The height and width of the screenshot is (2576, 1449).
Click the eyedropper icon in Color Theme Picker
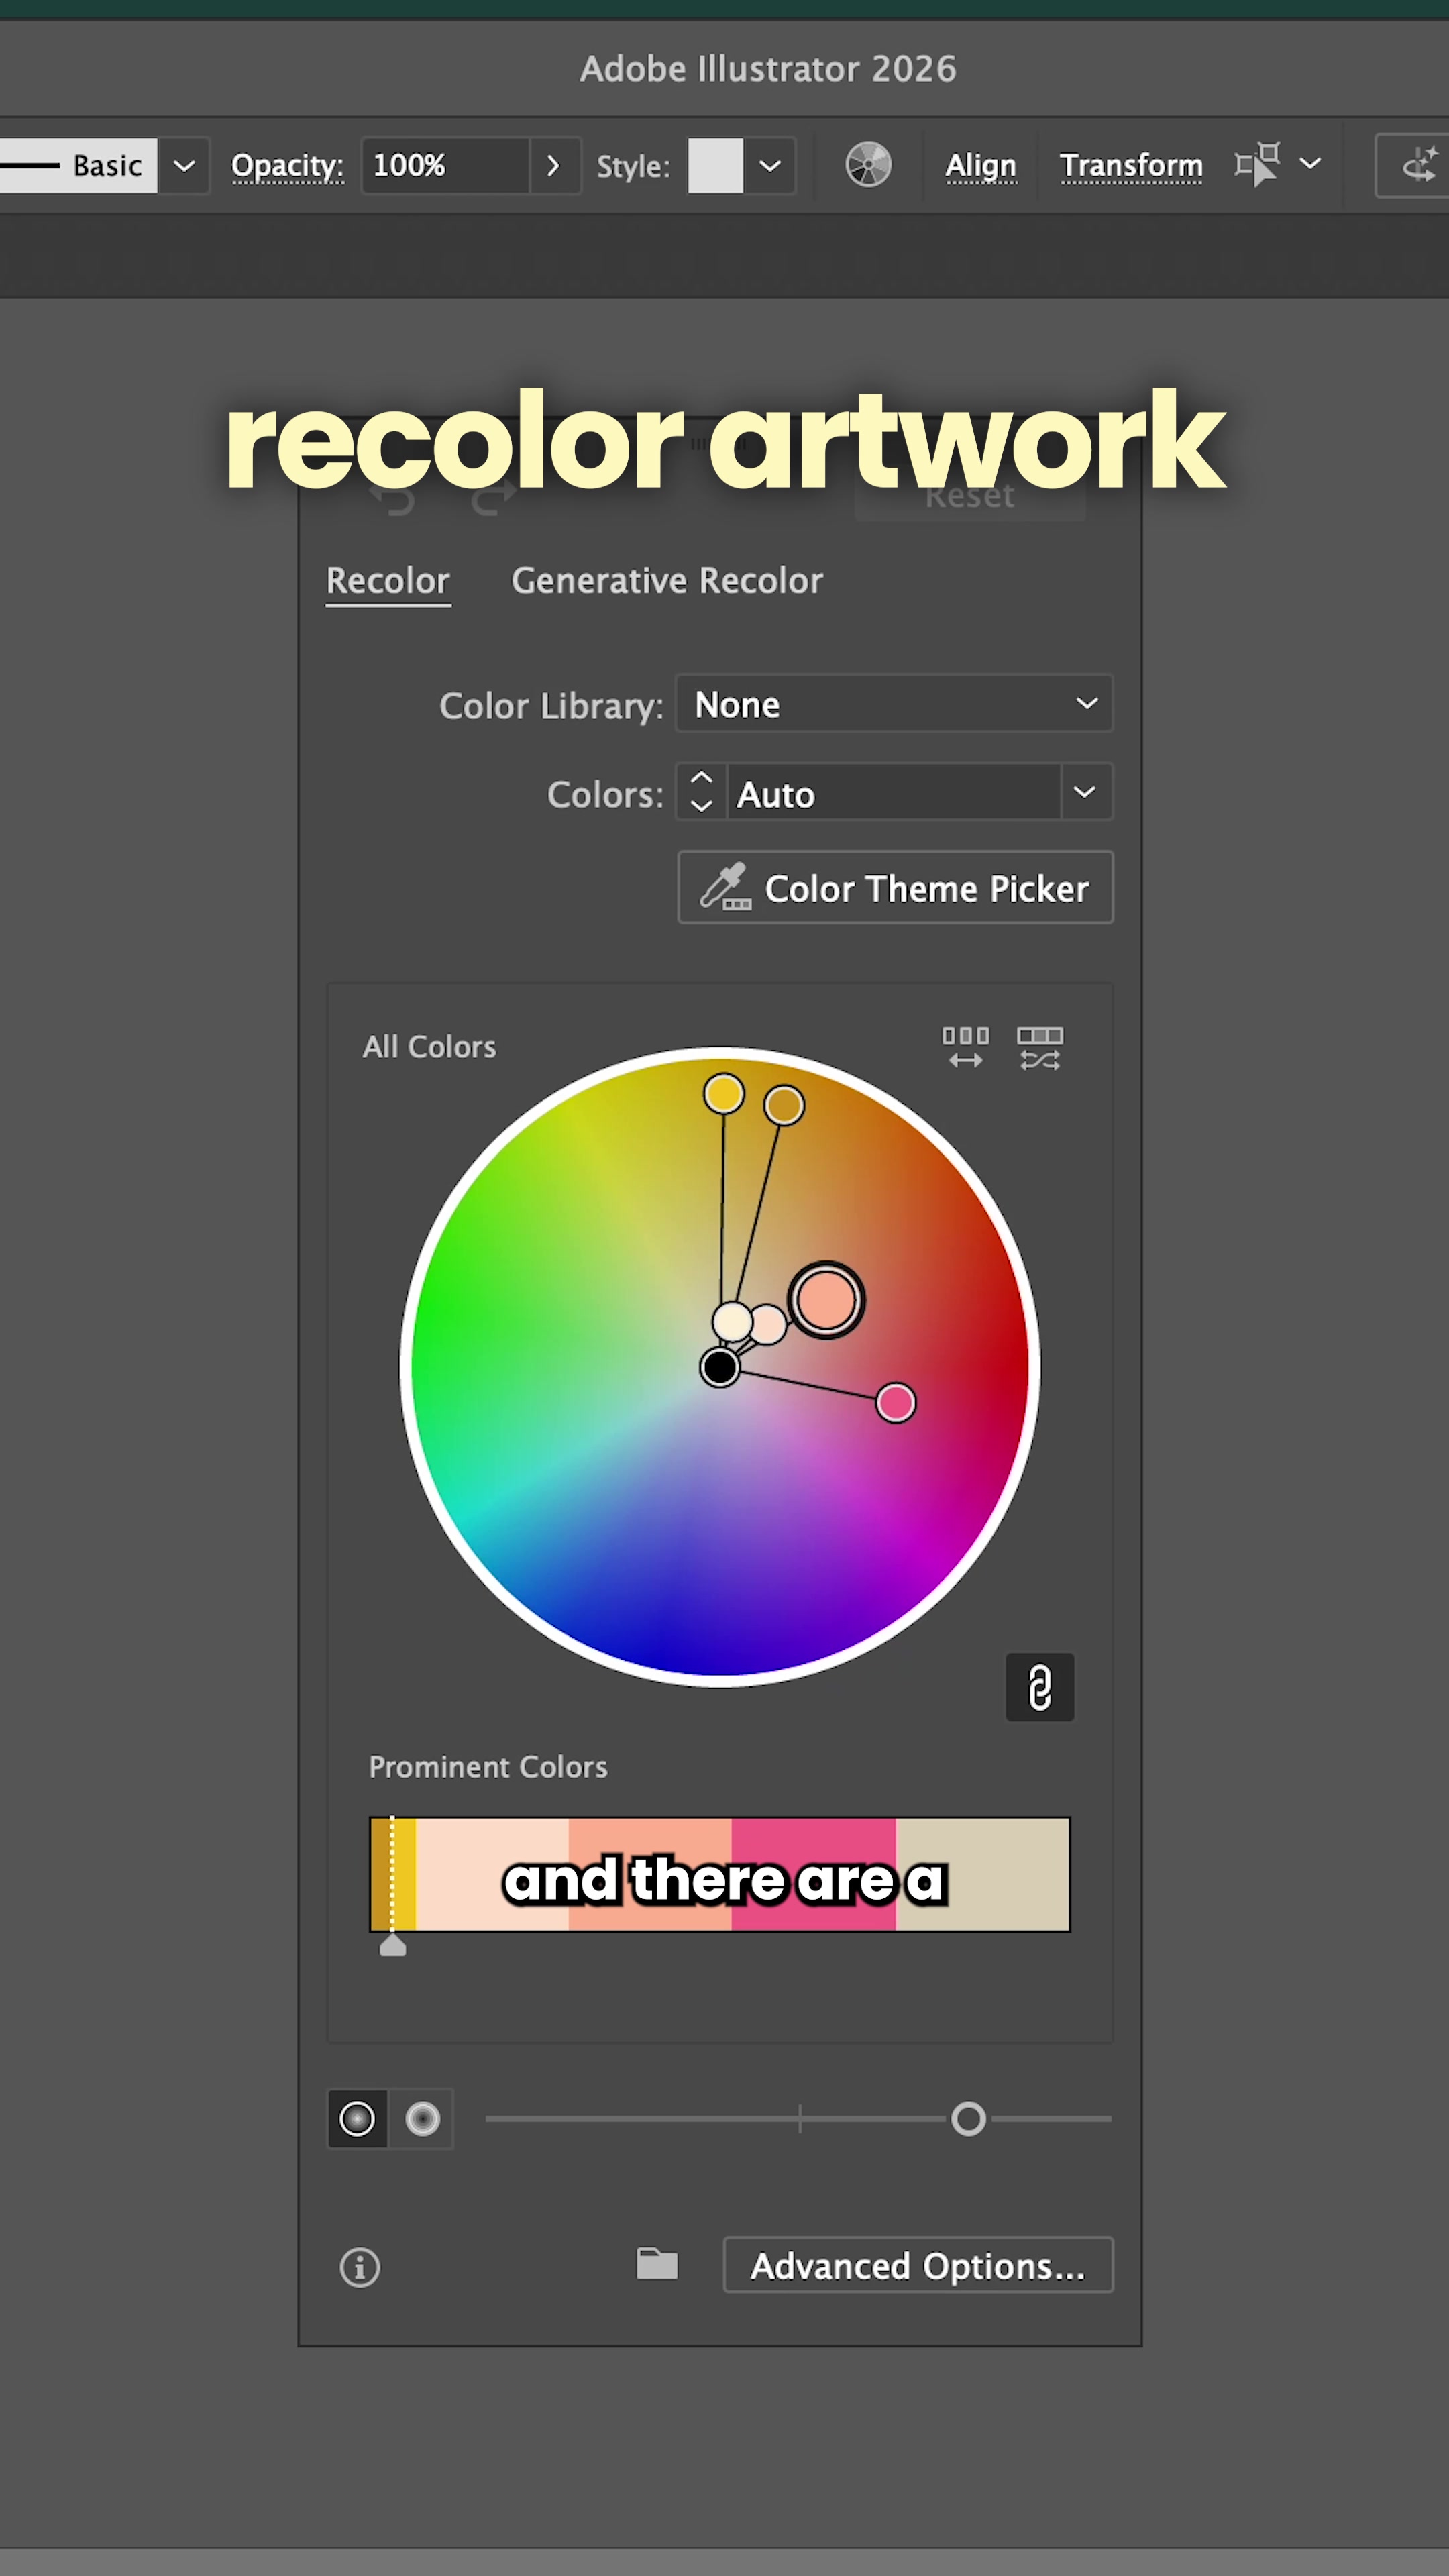click(x=725, y=887)
